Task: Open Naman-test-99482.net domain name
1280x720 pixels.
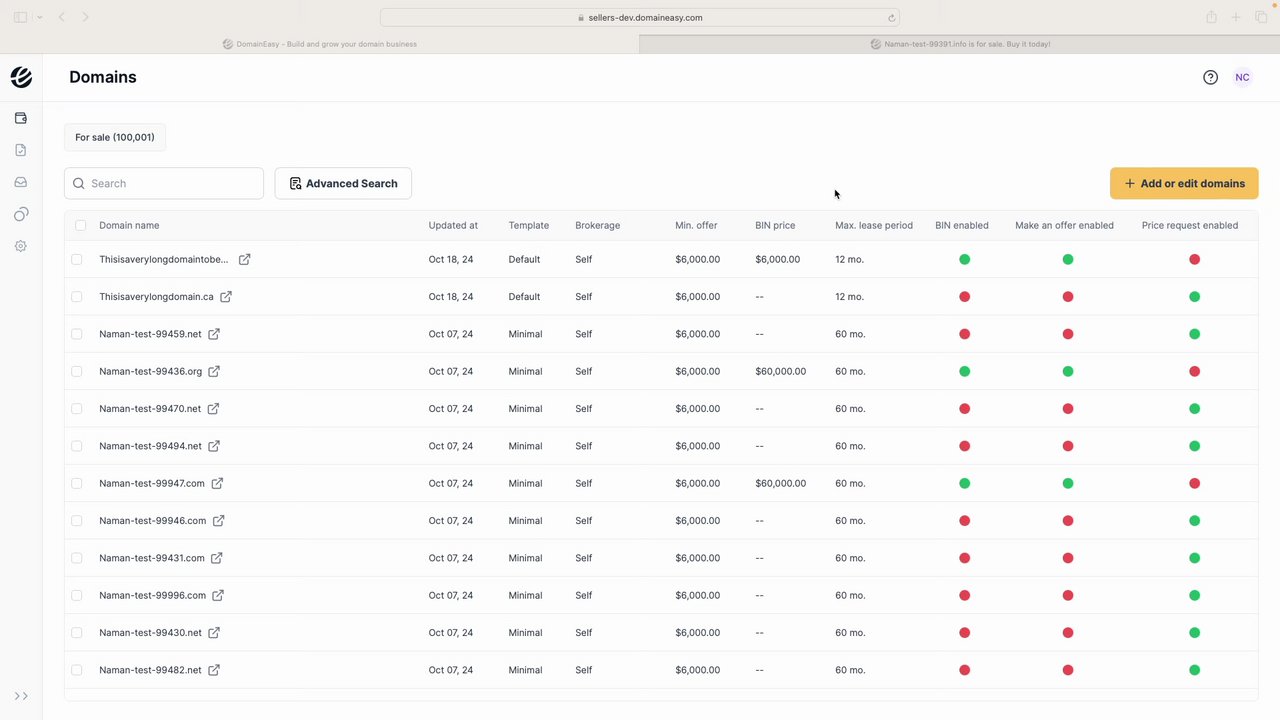Action: pos(150,670)
